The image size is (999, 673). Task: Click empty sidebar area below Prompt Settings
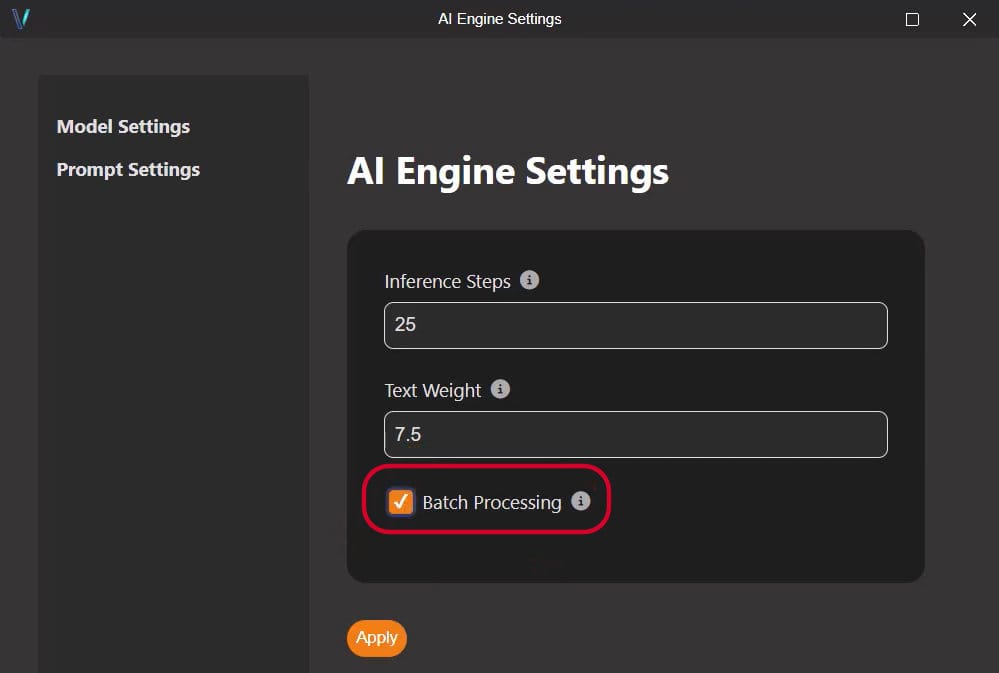172,400
